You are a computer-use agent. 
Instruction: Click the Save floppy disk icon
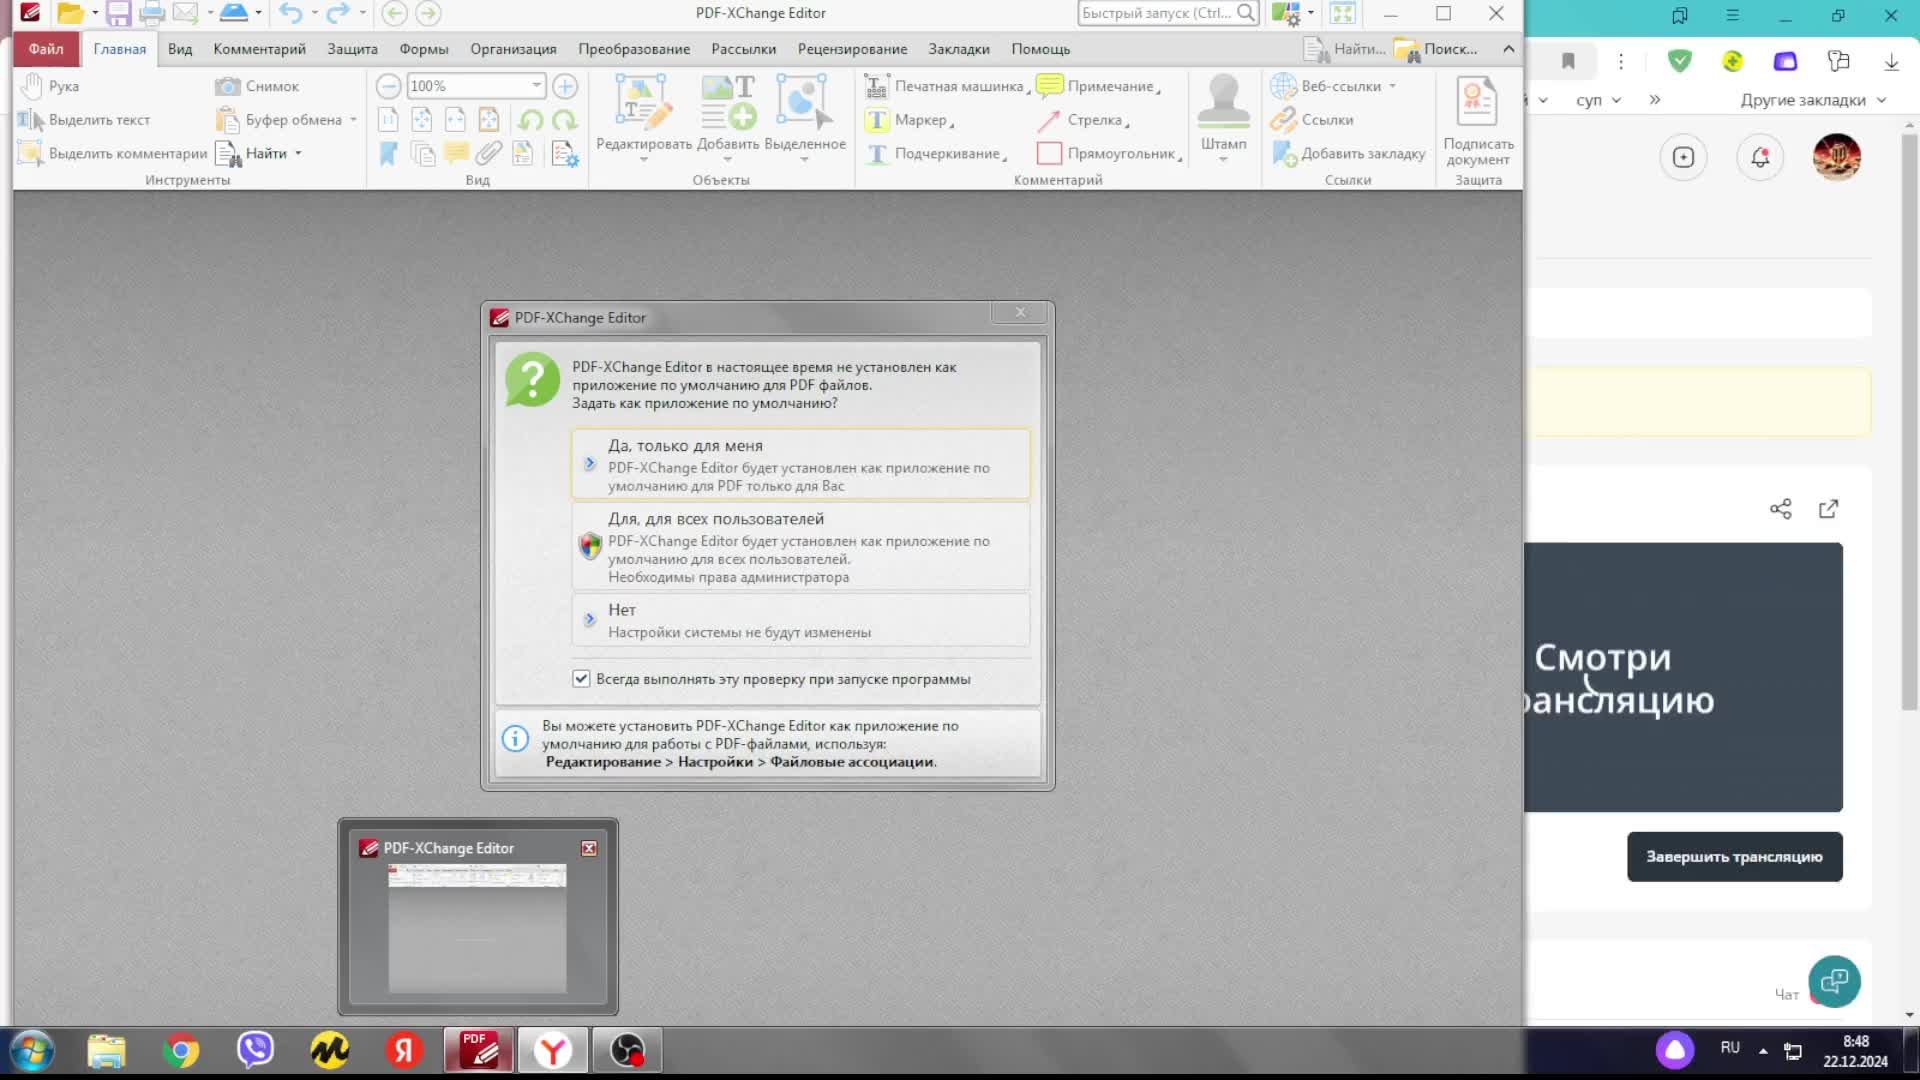[x=119, y=13]
